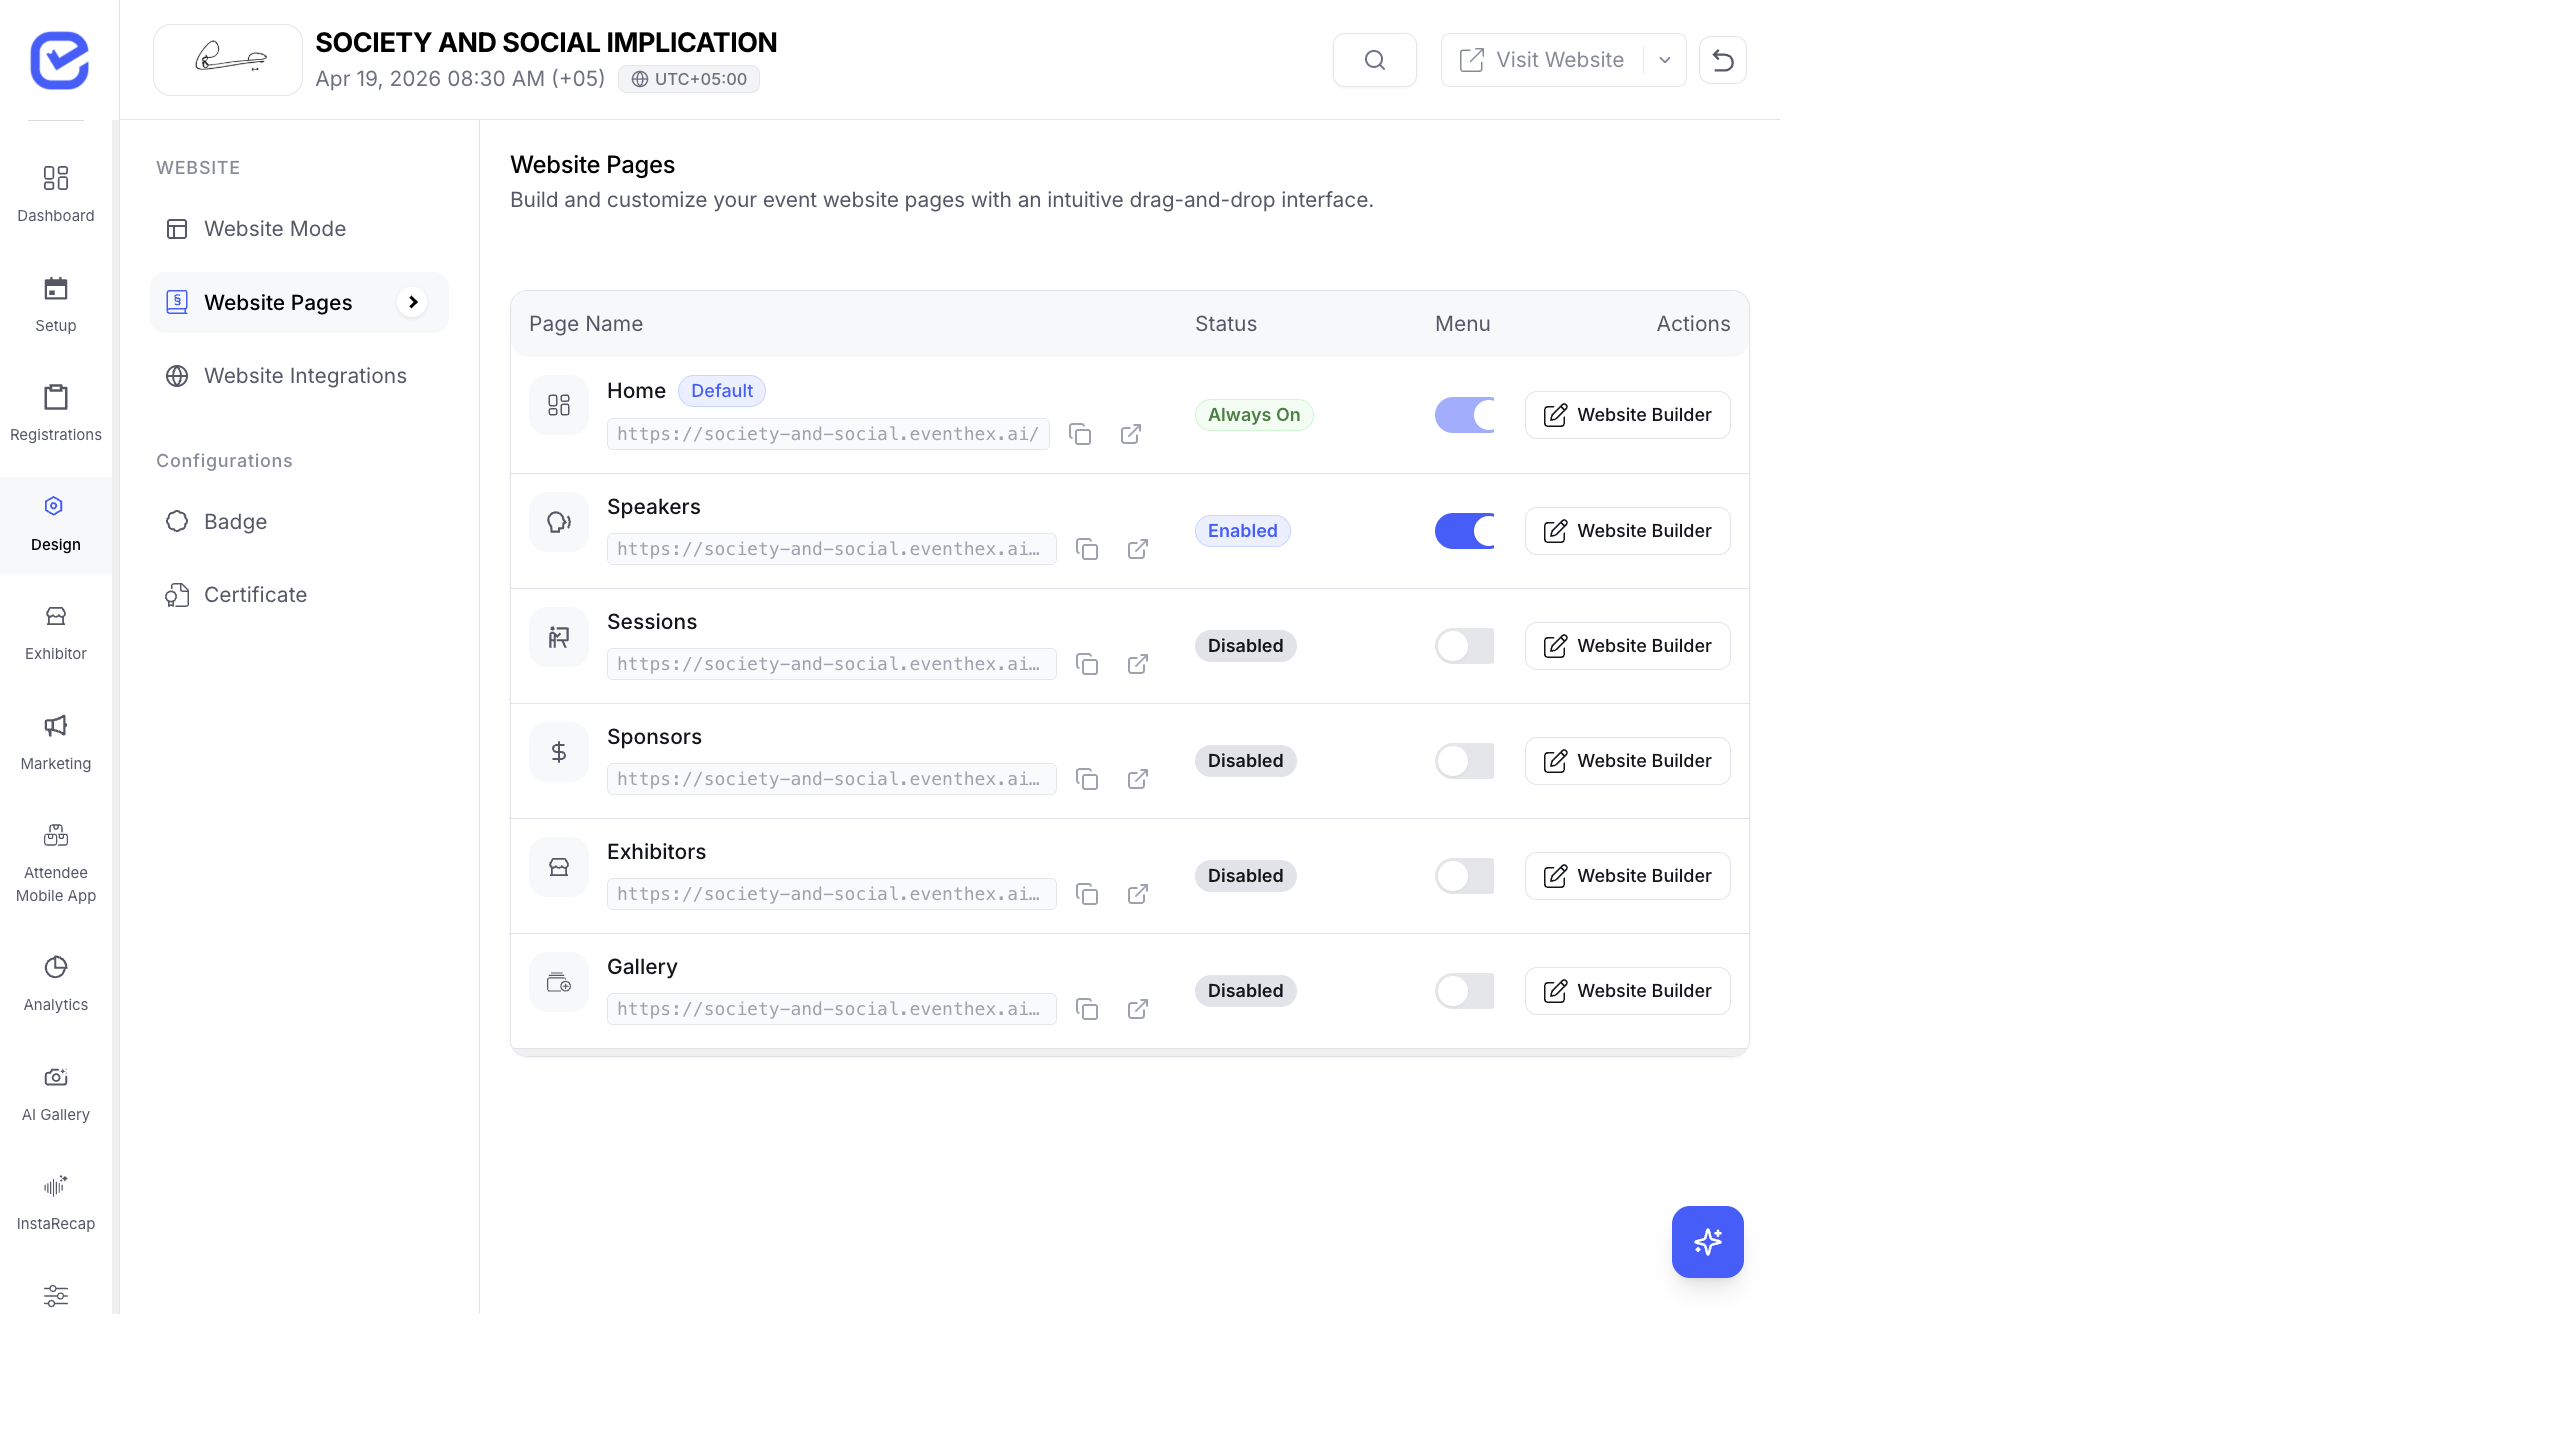The image size is (2560, 1440).
Task: Switch to Website Mode
Action: (x=274, y=228)
